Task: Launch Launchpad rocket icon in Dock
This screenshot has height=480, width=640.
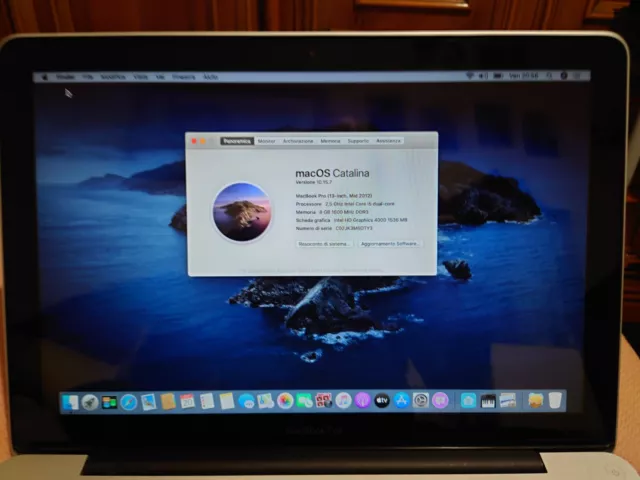Action: [90, 402]
